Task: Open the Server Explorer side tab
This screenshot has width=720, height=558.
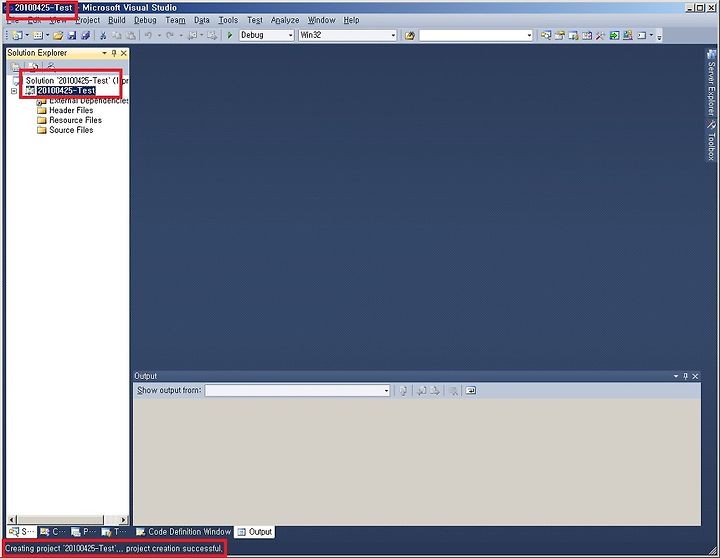Action: 711,83
